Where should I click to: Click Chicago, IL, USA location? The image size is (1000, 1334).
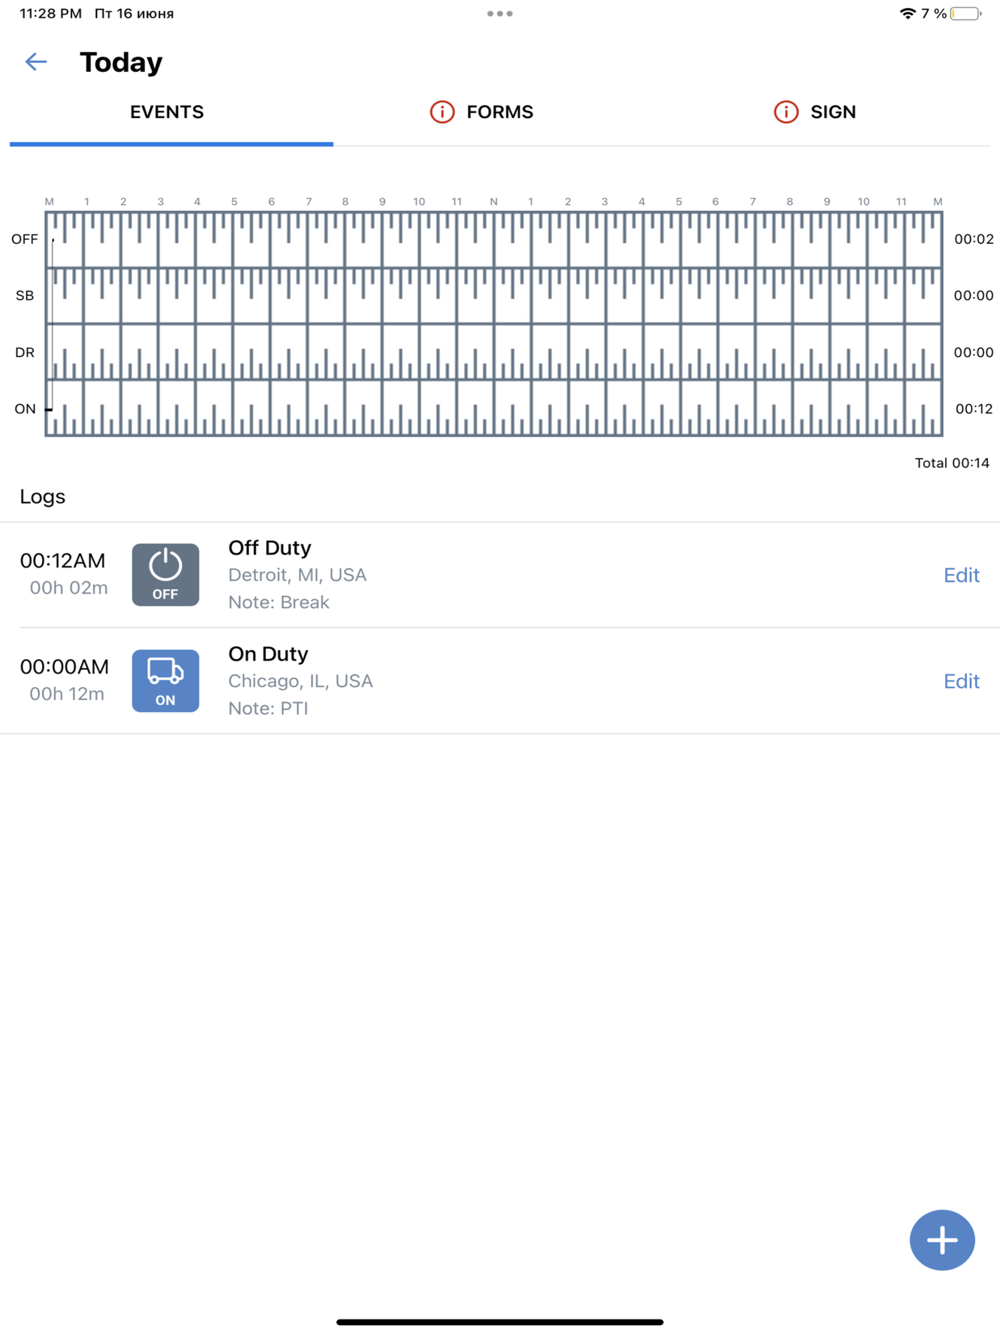[x=300, y=681]
